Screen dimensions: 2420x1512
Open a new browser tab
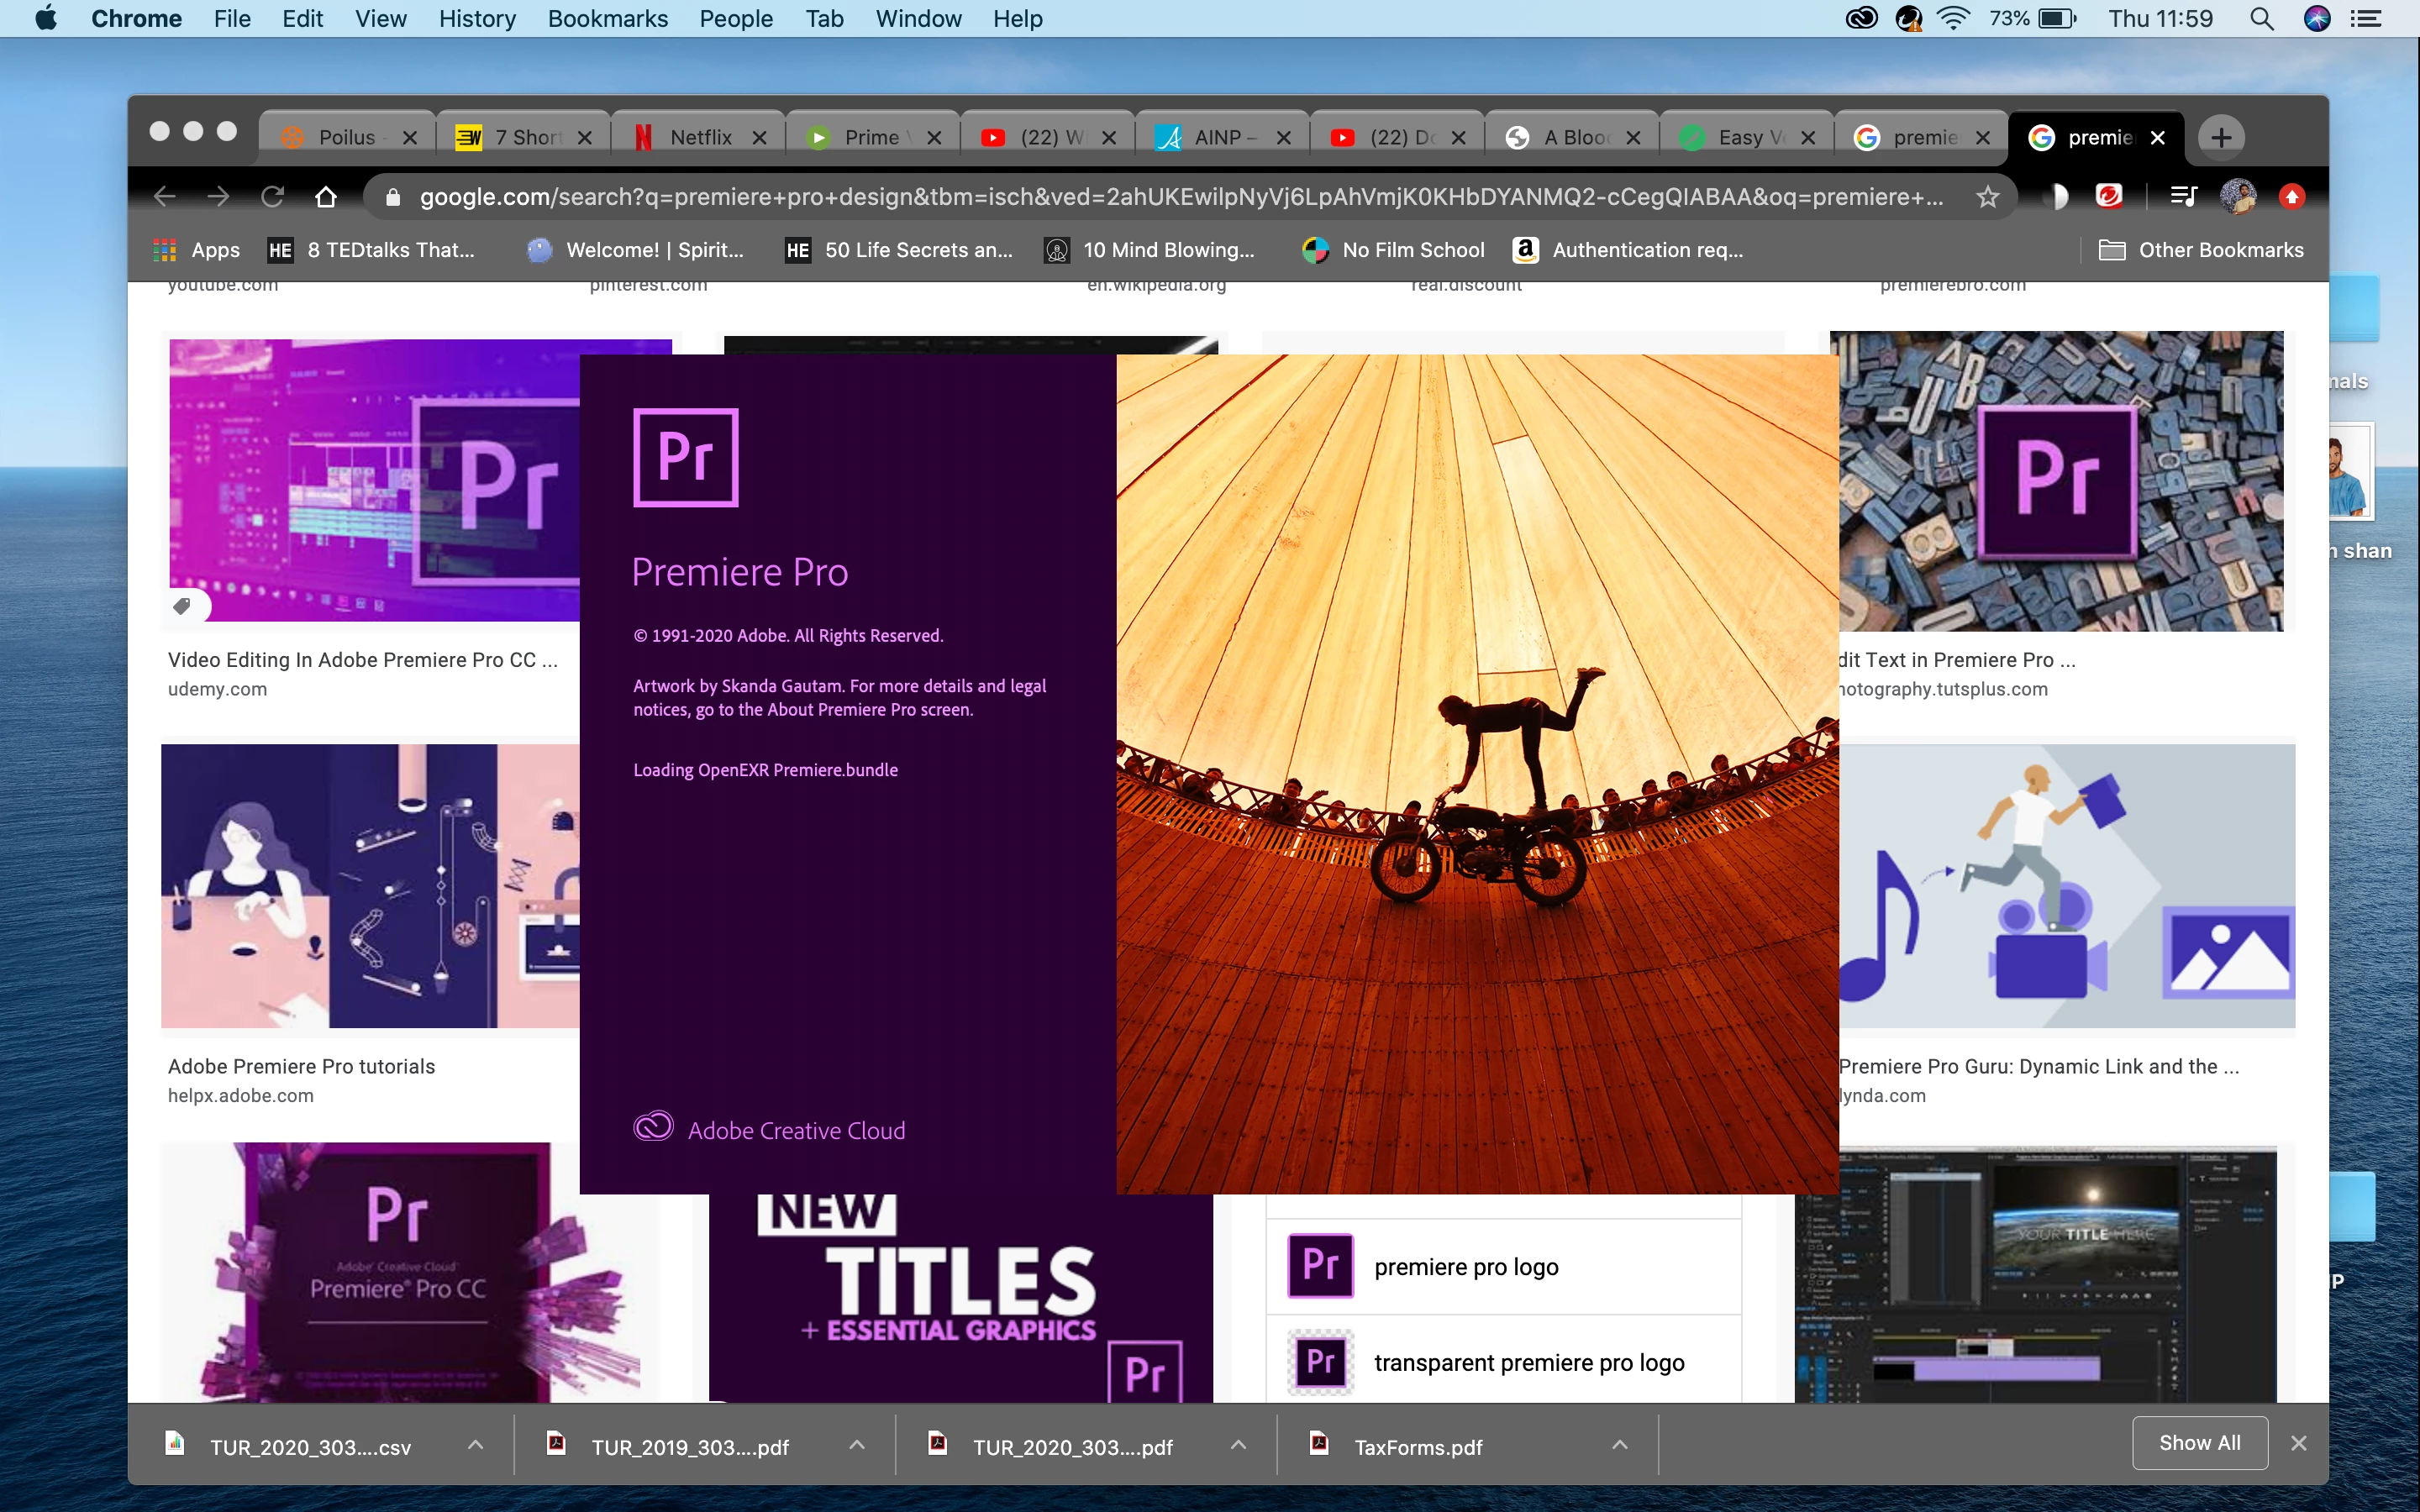pos(2222,137)
